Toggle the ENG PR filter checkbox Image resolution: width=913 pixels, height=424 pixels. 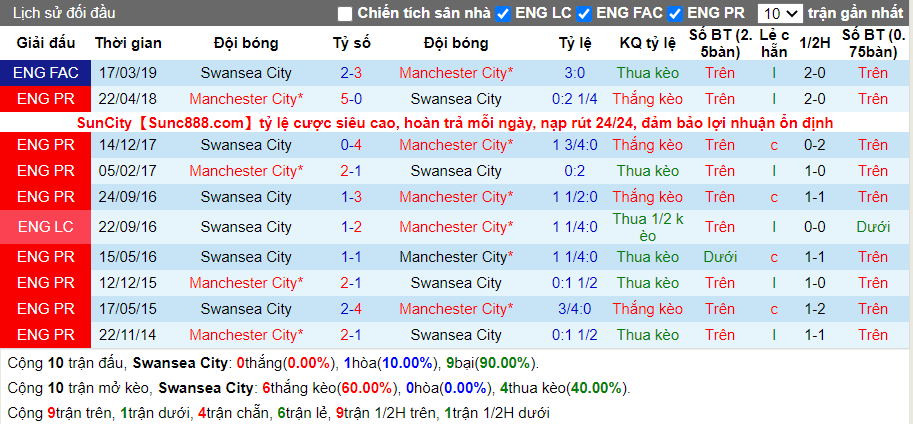pyautogui.click(x=675, y=13)
